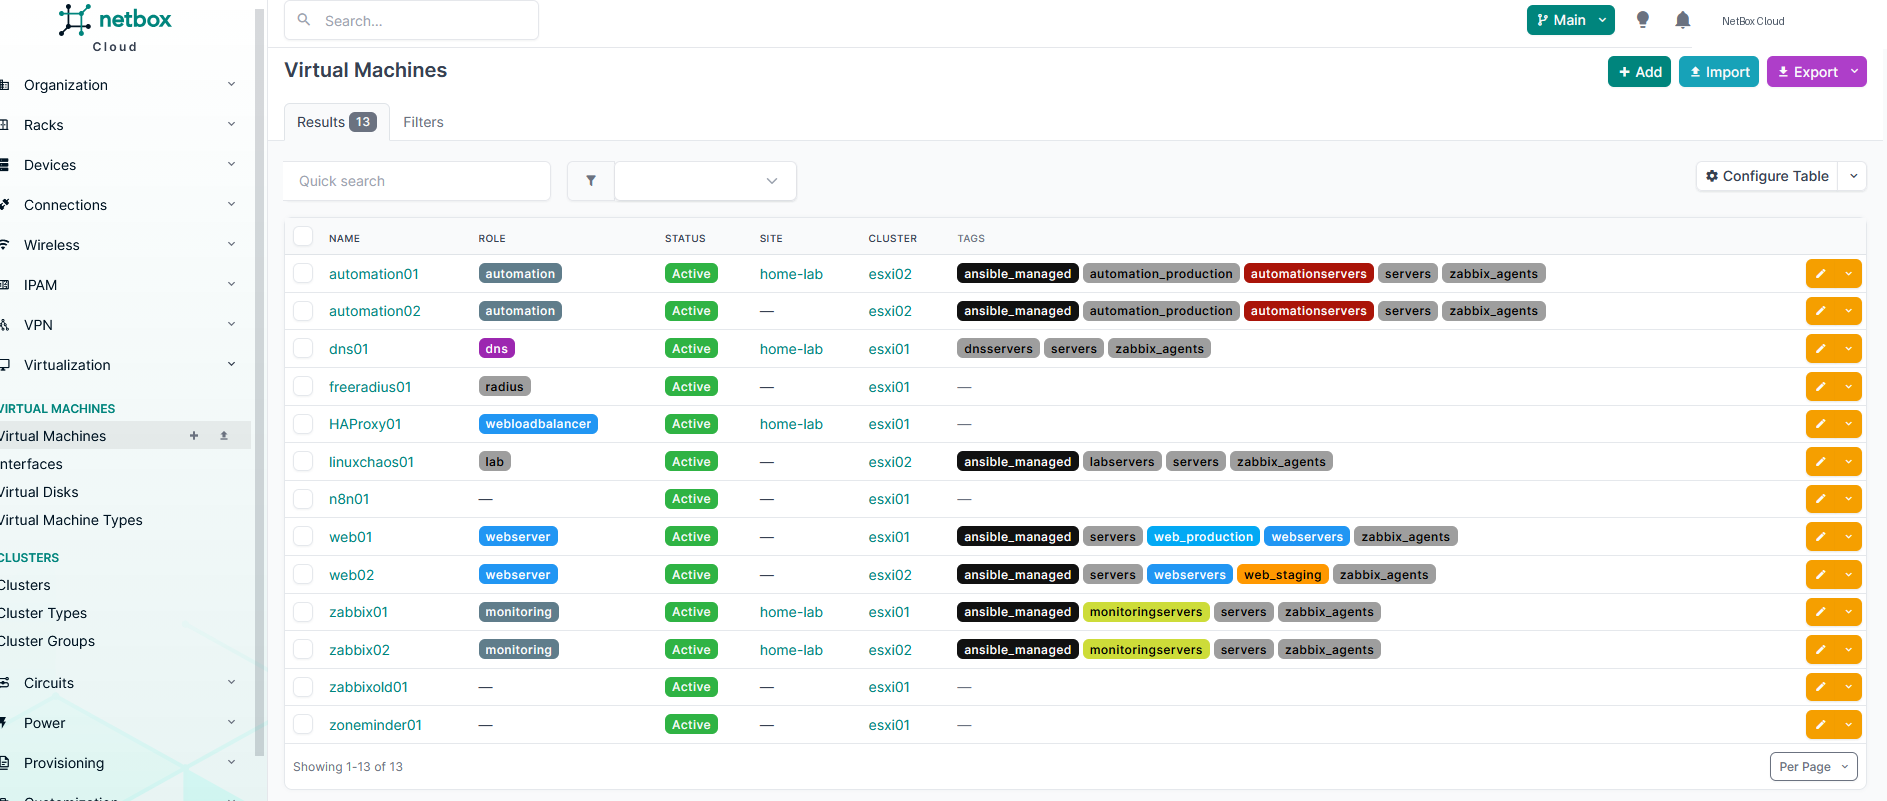
Task: Check the automation01 row checkbox
Action: pos(303,273)
